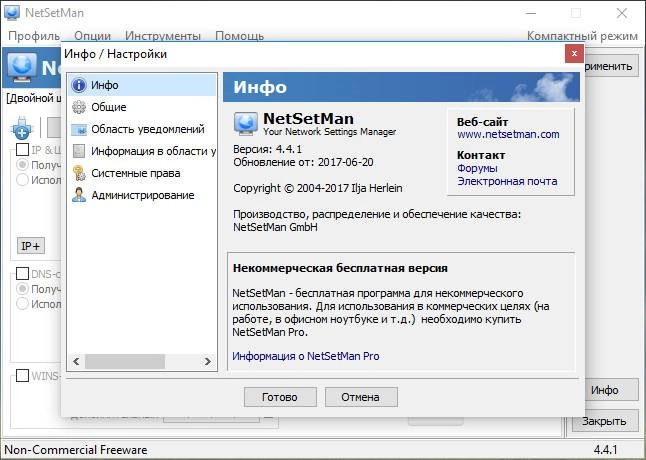Image resolution: width=646 pixels, height=460 pixels.
Task: Click the IP+ button in main window
Action: (x=31, y=246)
